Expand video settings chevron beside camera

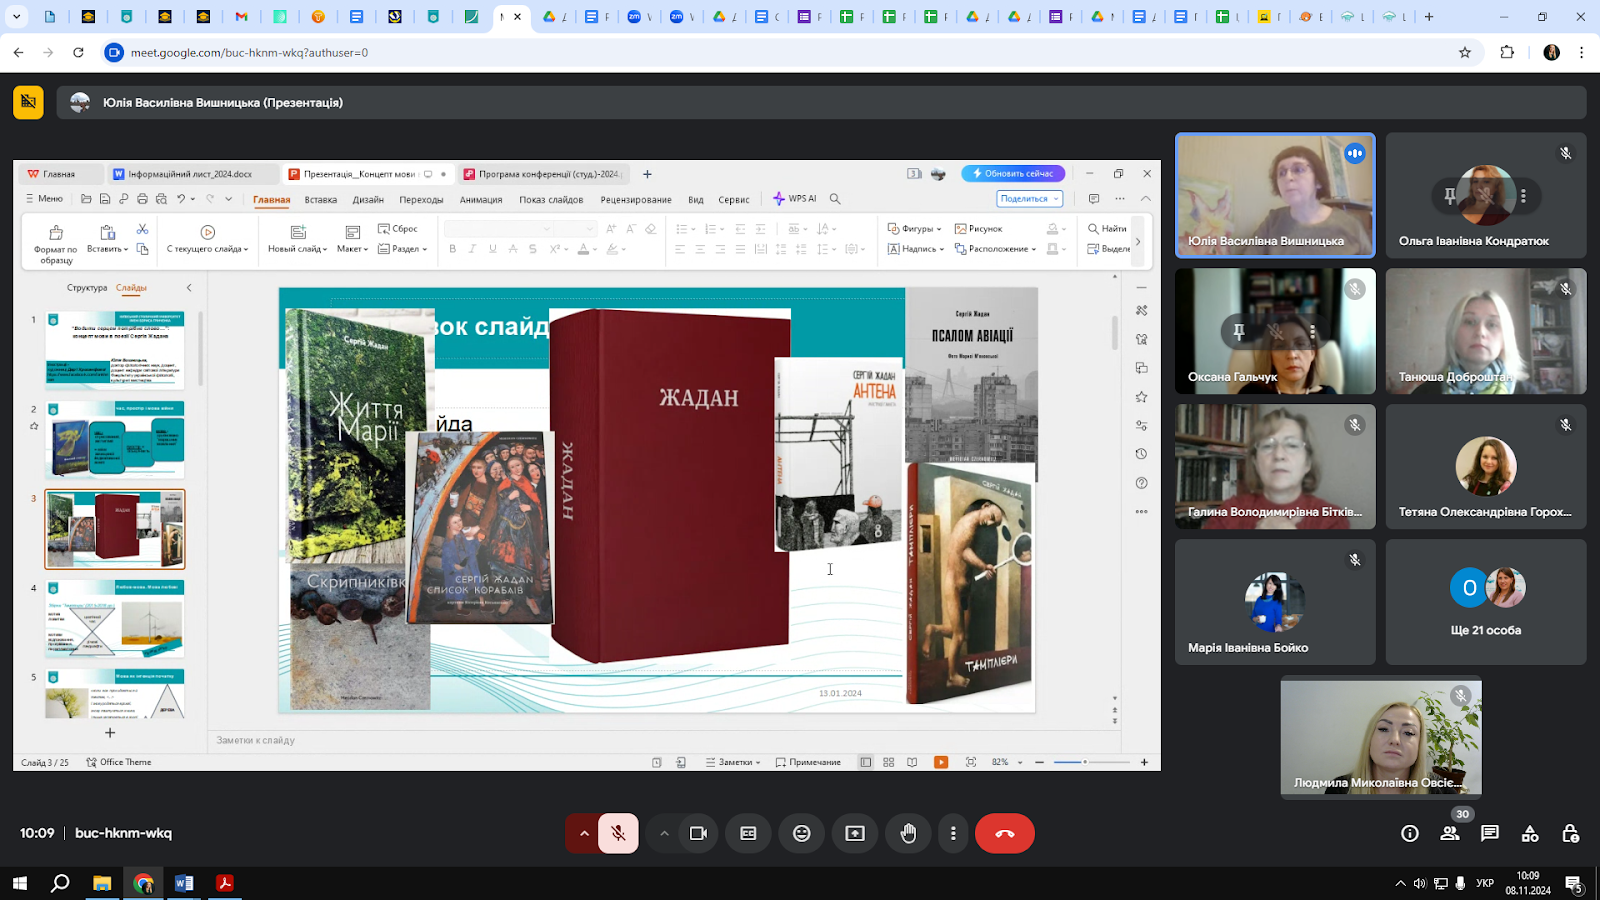click(x=664, y=833)
